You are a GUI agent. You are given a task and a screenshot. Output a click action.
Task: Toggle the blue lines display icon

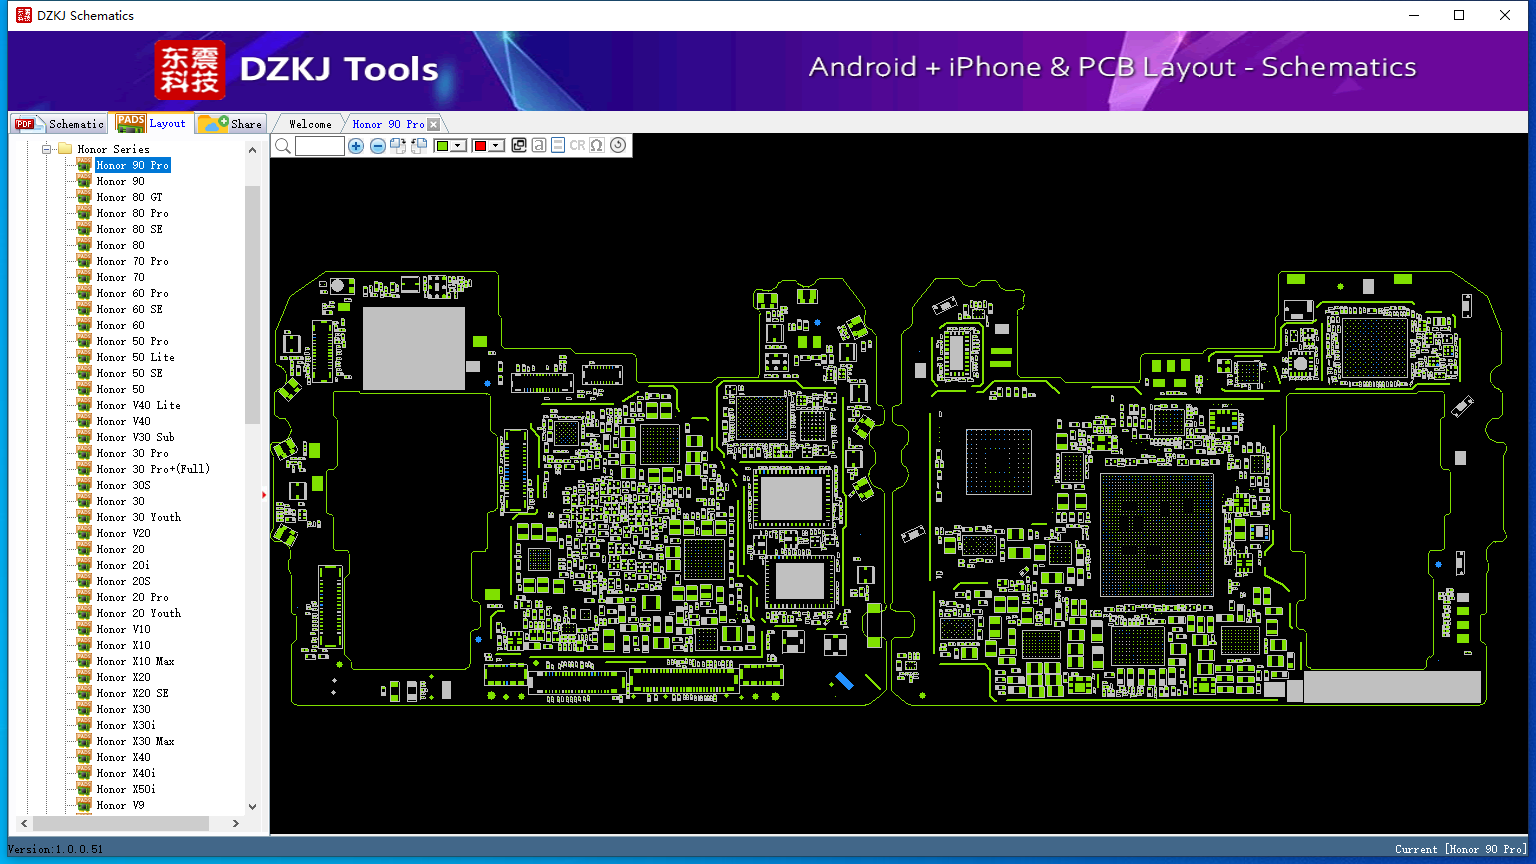point(558,146)
